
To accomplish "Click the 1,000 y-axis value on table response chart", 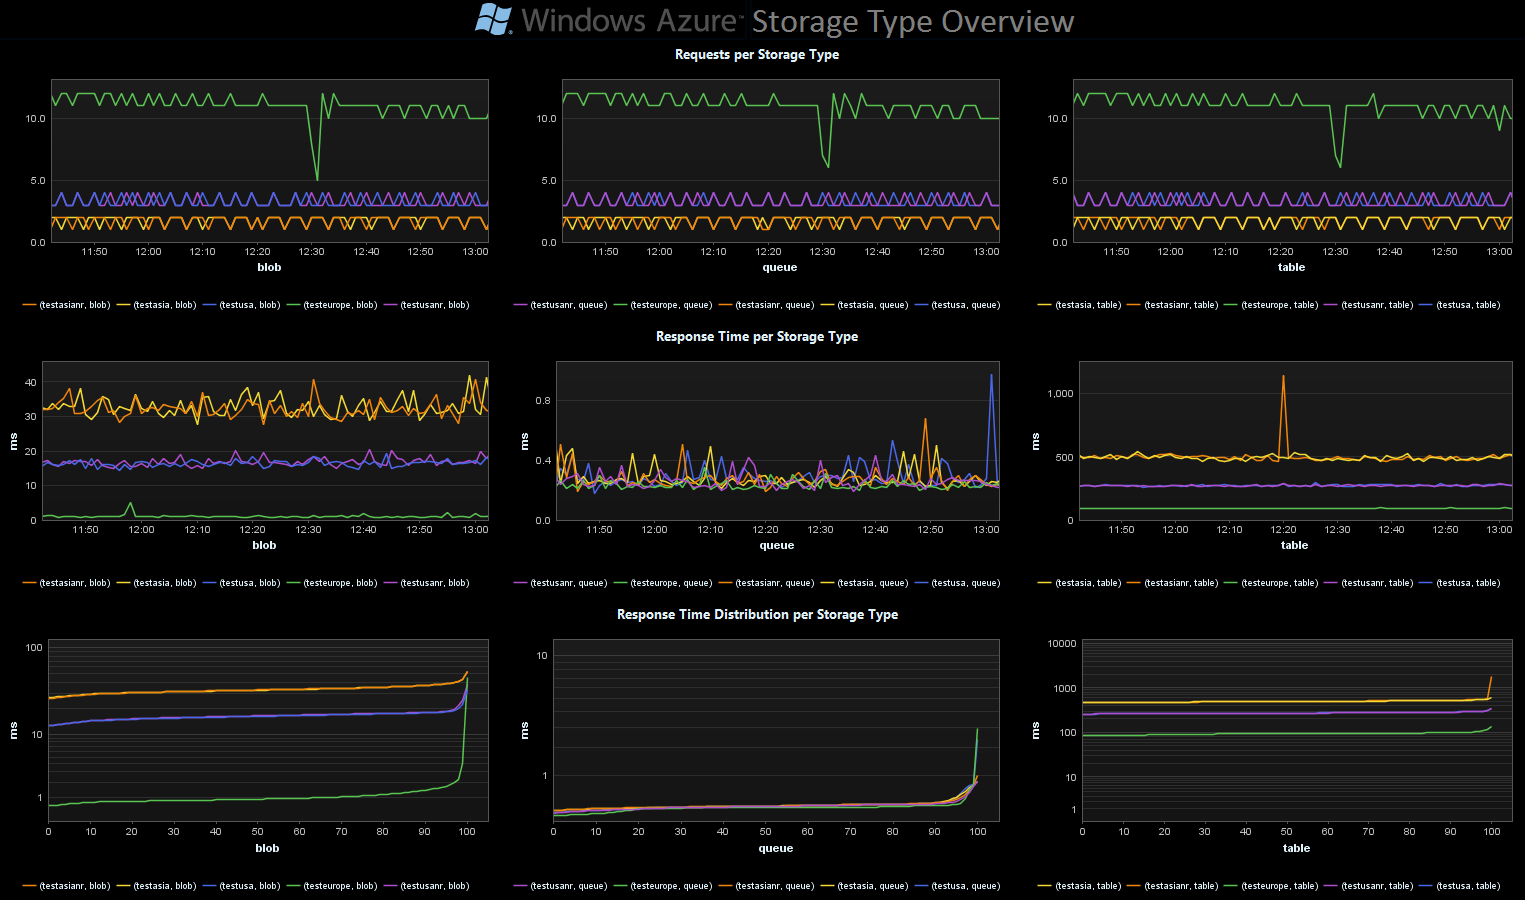I will [x=1060, y=394].
